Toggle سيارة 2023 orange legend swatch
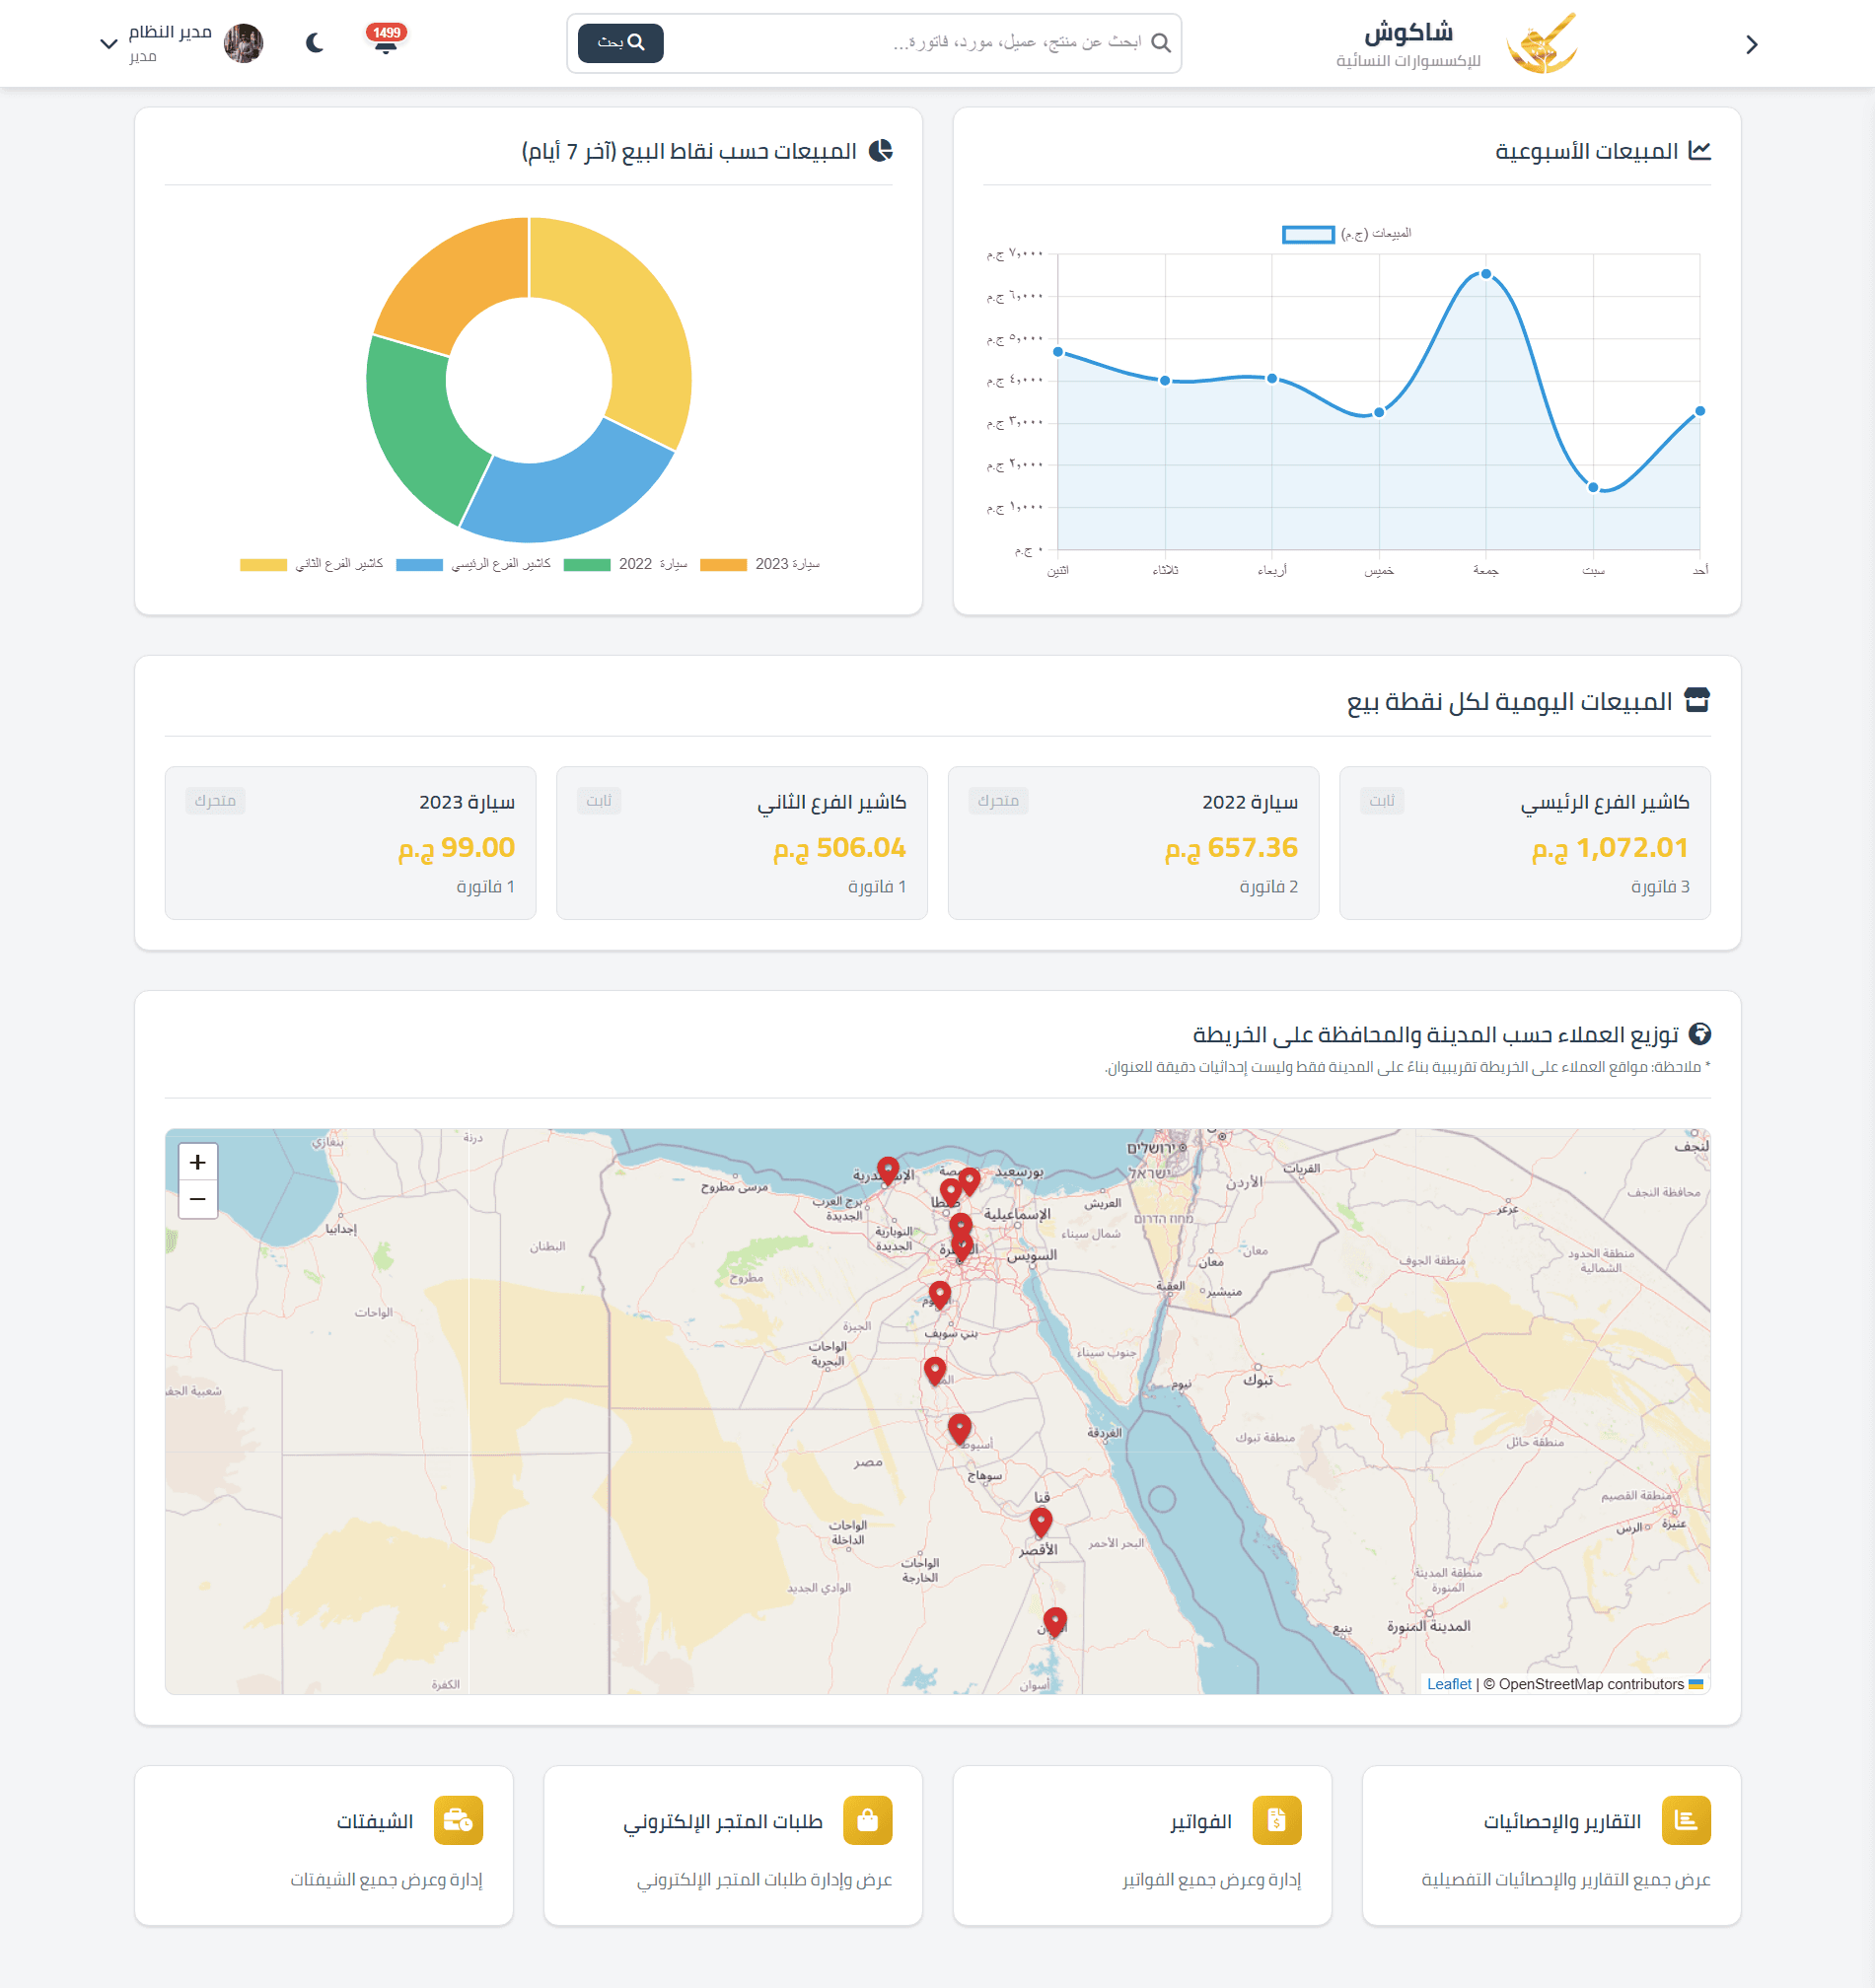Viewport: 1875px width, 1988px height. pyautogui.click(x=723, y=565)
